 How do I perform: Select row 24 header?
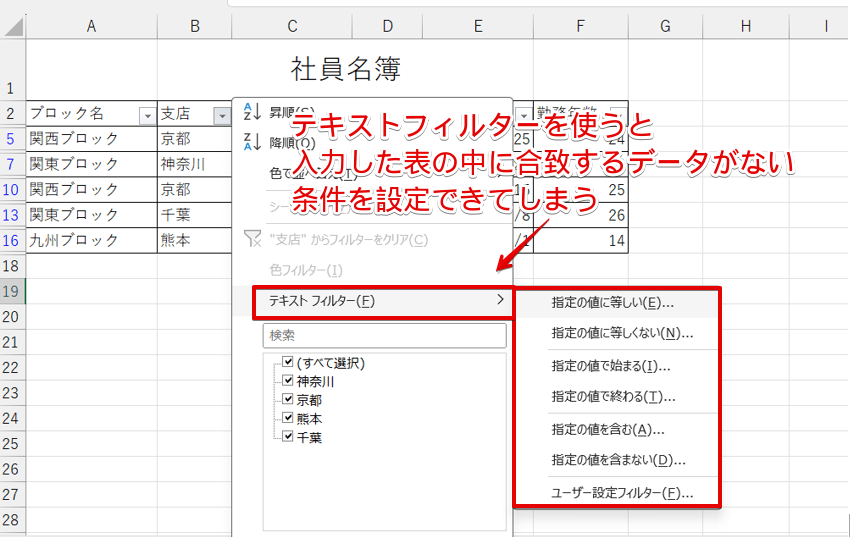[11, 418]
